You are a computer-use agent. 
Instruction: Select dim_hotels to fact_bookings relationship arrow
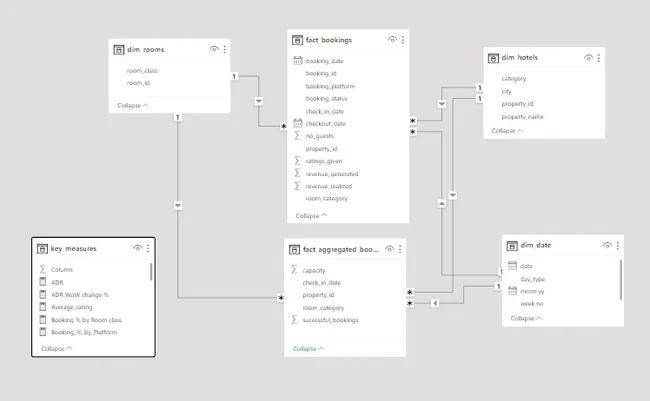pyautogui.click(x=442, y=104)
